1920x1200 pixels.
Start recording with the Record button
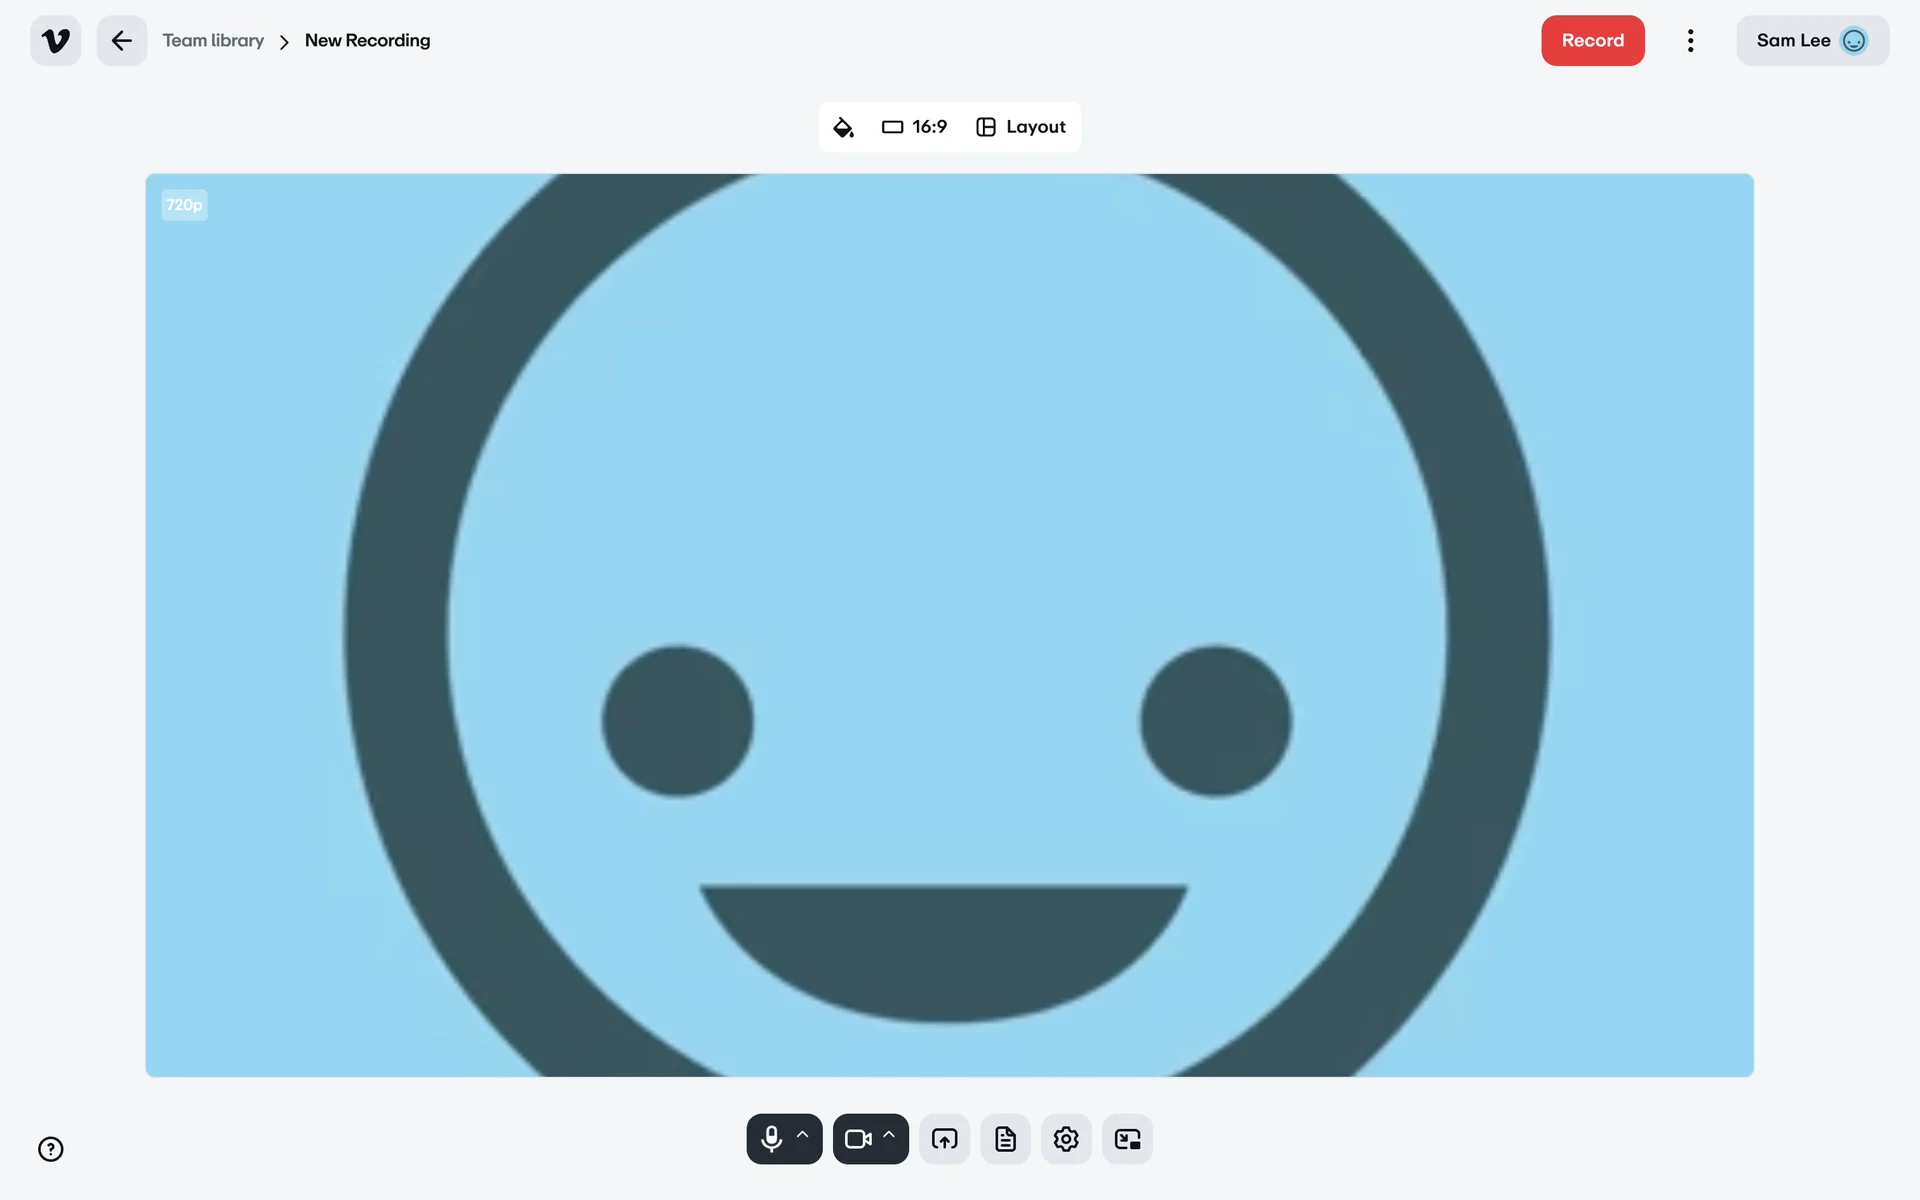click(x=1592, y=41)
